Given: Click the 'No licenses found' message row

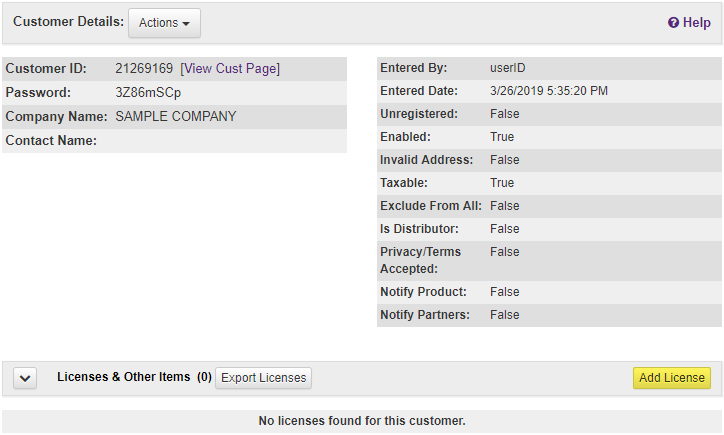Looking at the screenshot, I should (362, 421).
